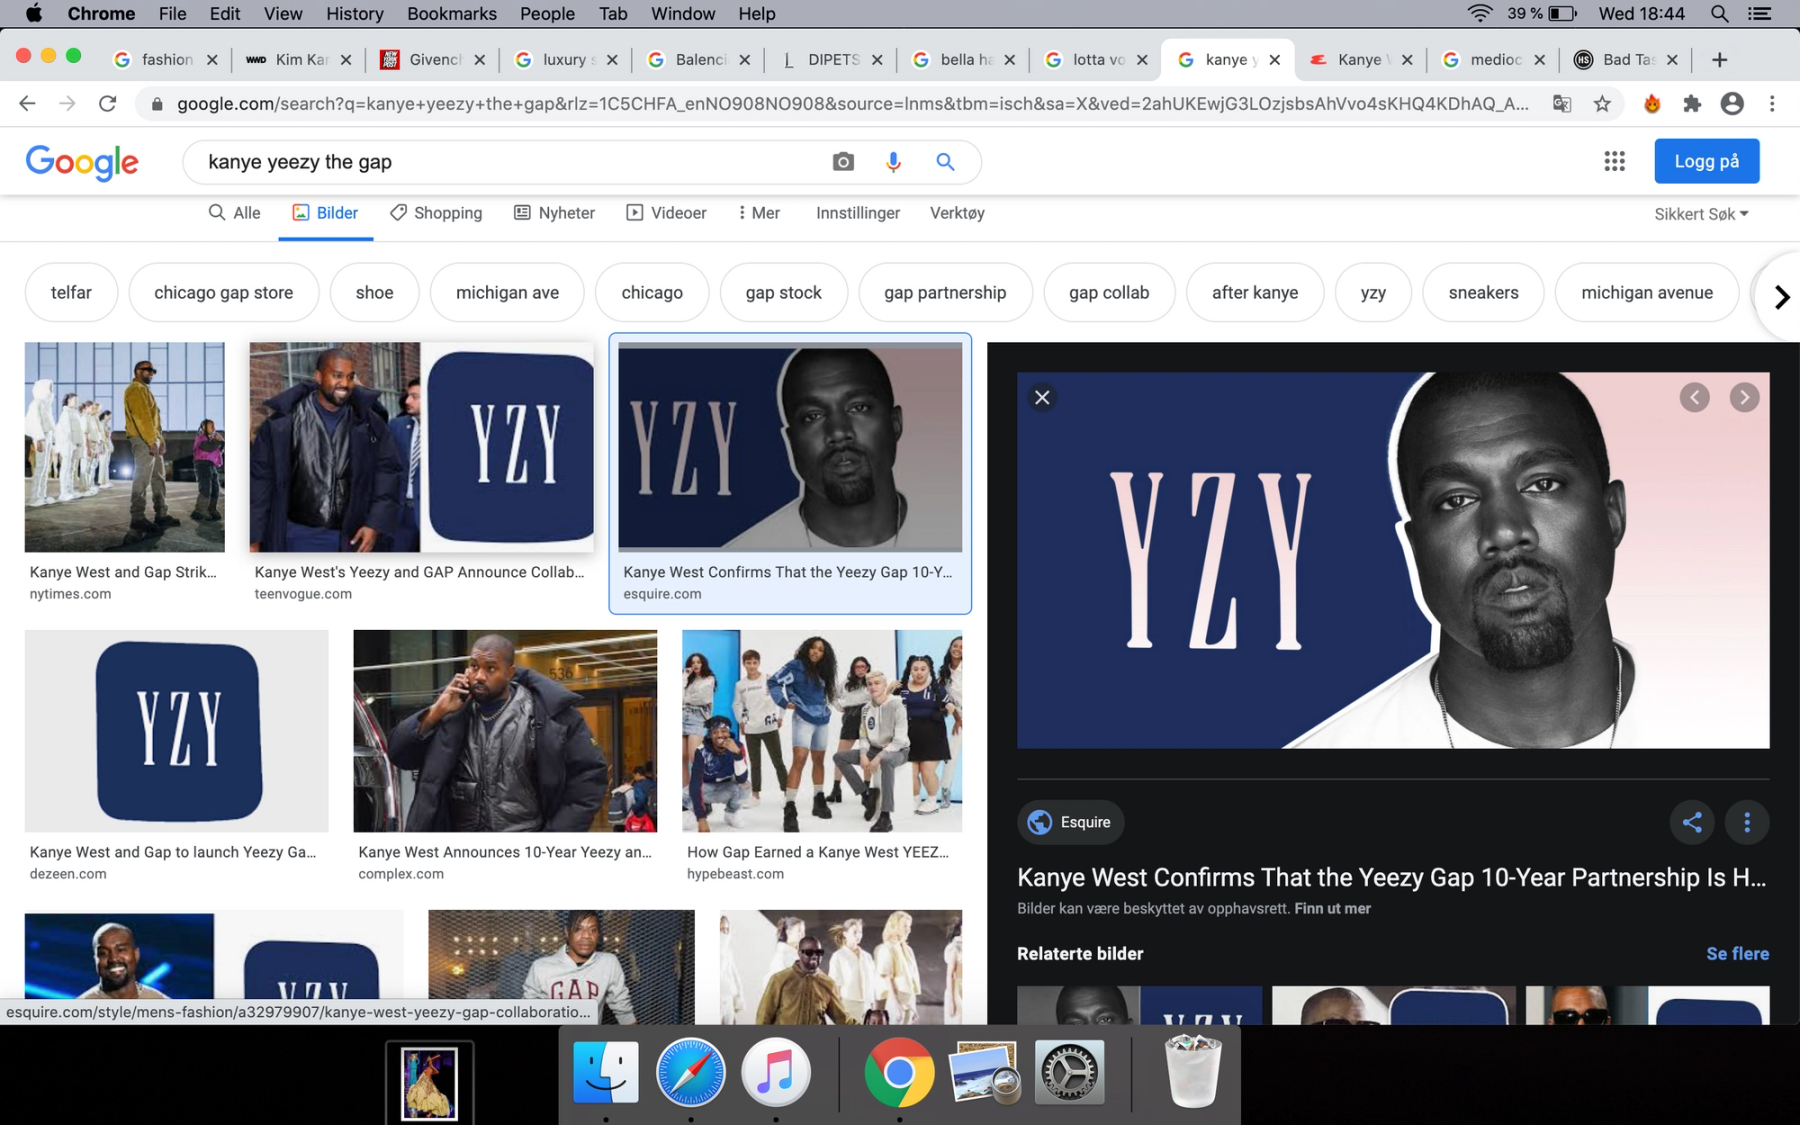Click the Se flere link
The width and height of the screenshot is (1800, 1125).
tap(1737, 954)
